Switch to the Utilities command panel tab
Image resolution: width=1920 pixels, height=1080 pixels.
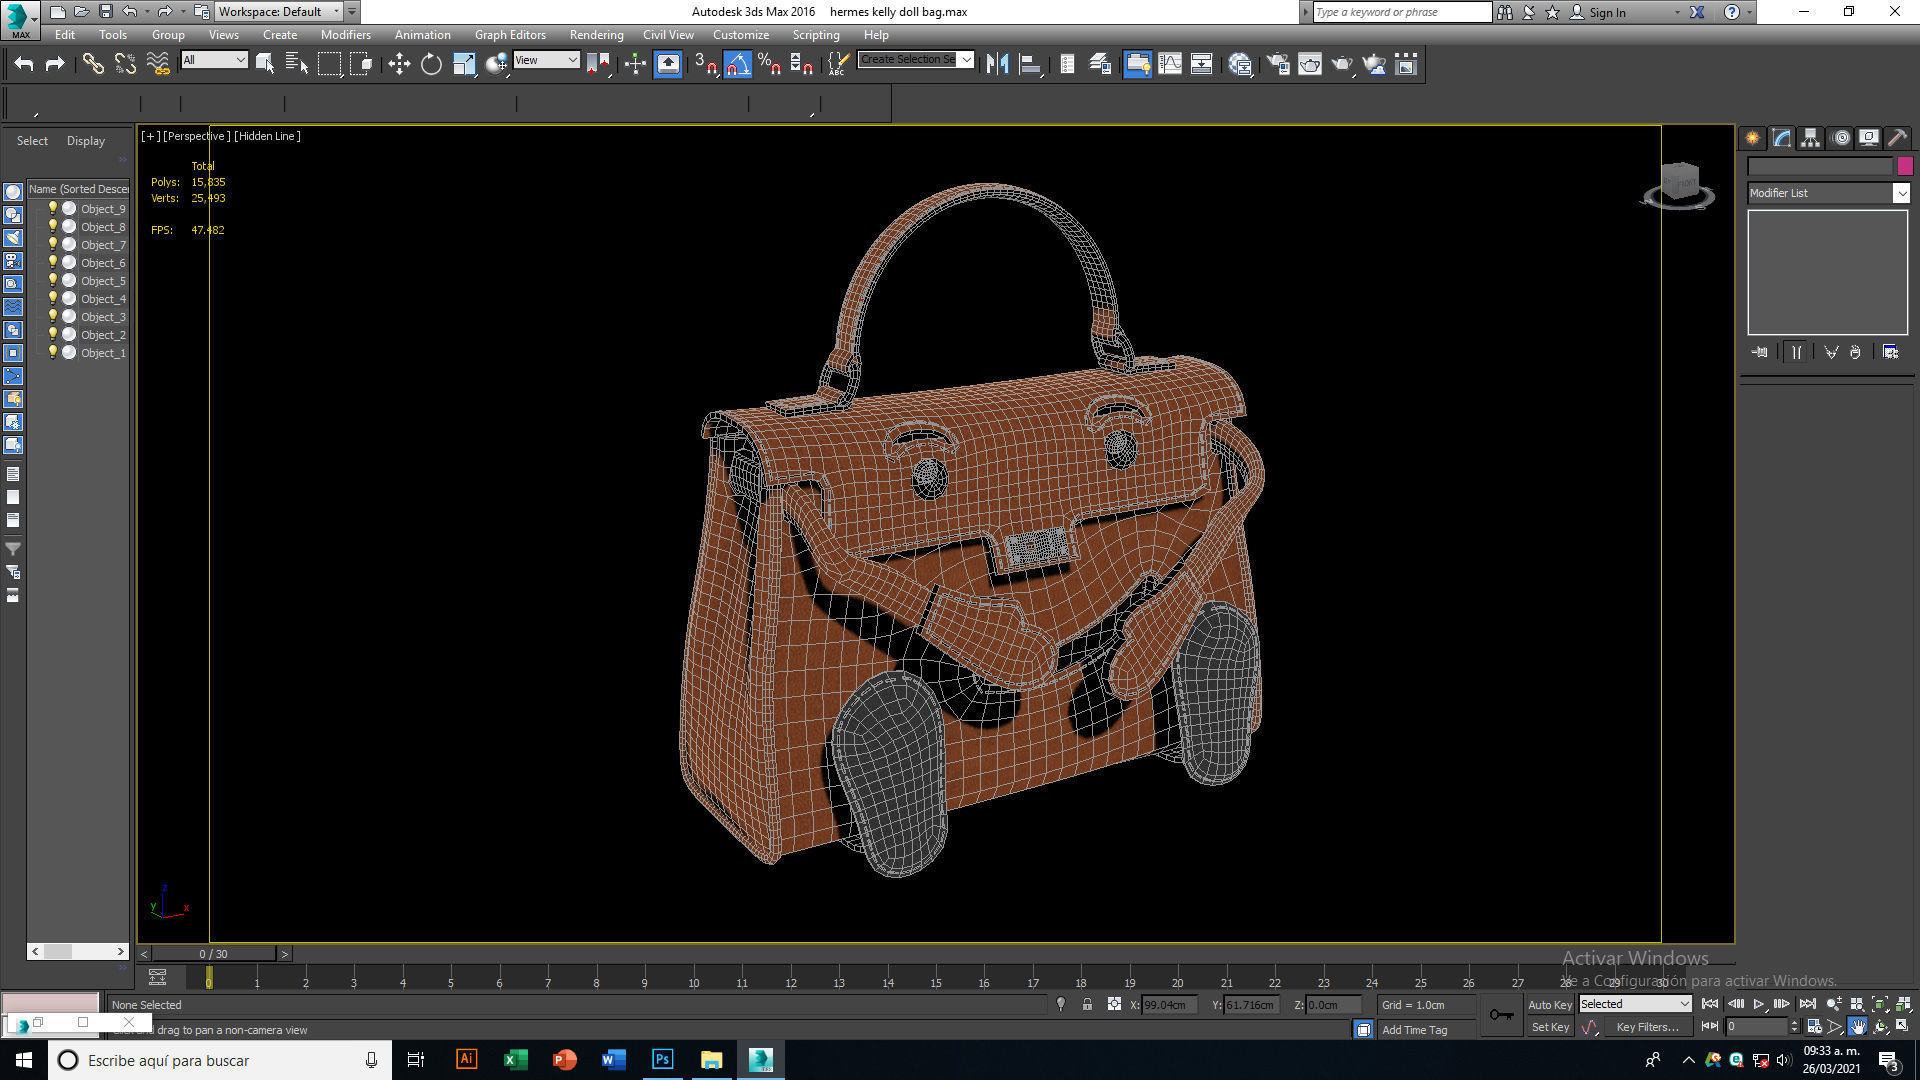click(x=1898, y=138)
